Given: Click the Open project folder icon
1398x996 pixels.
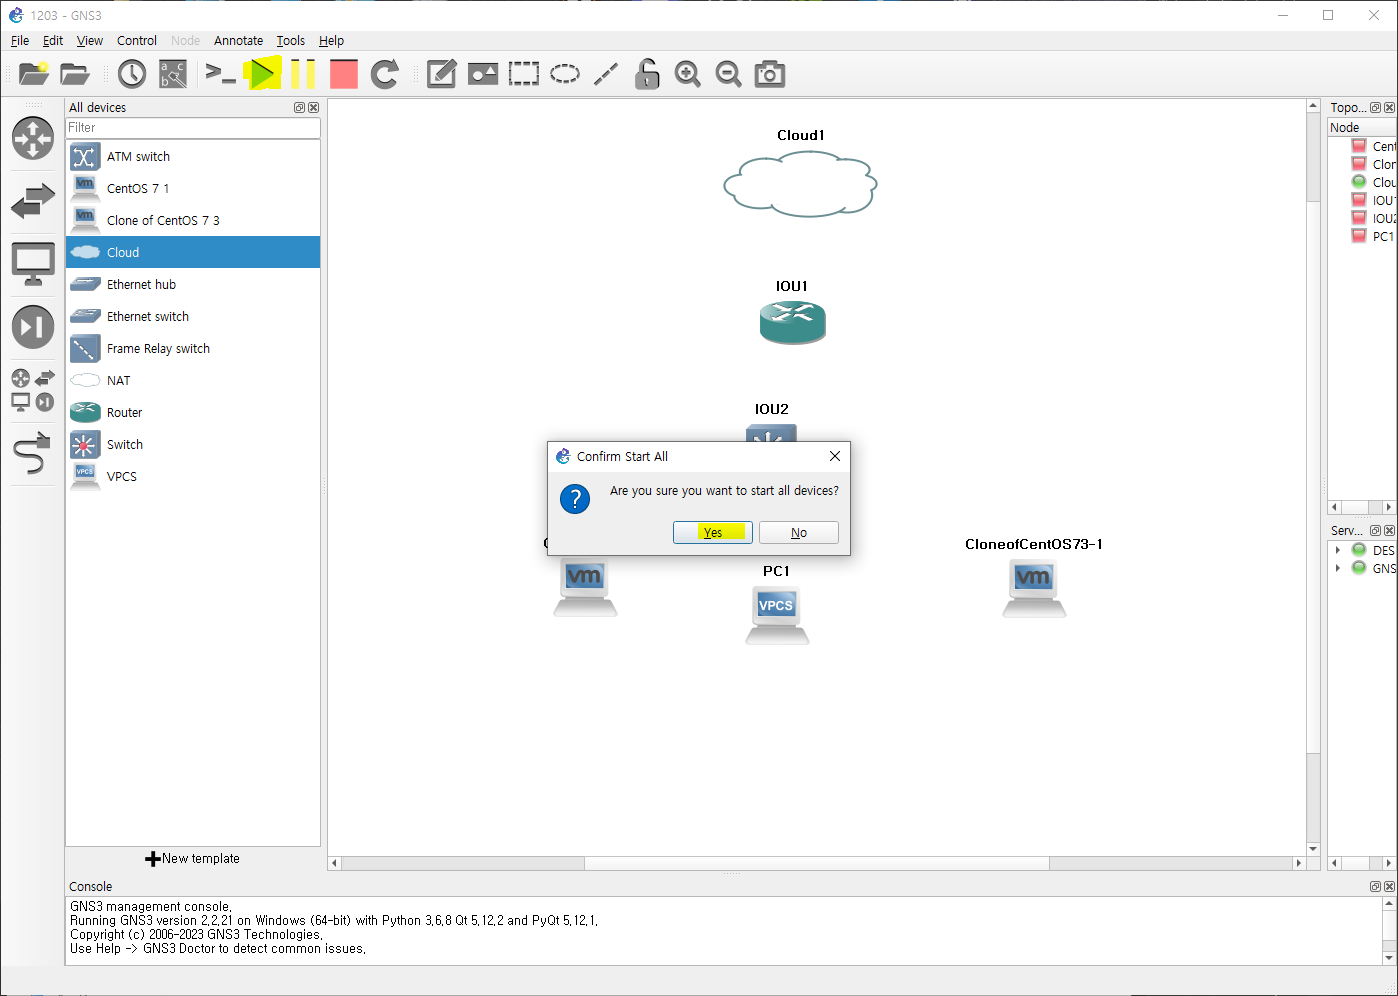Looking at the screenshot, I should (x=75, y=74).
